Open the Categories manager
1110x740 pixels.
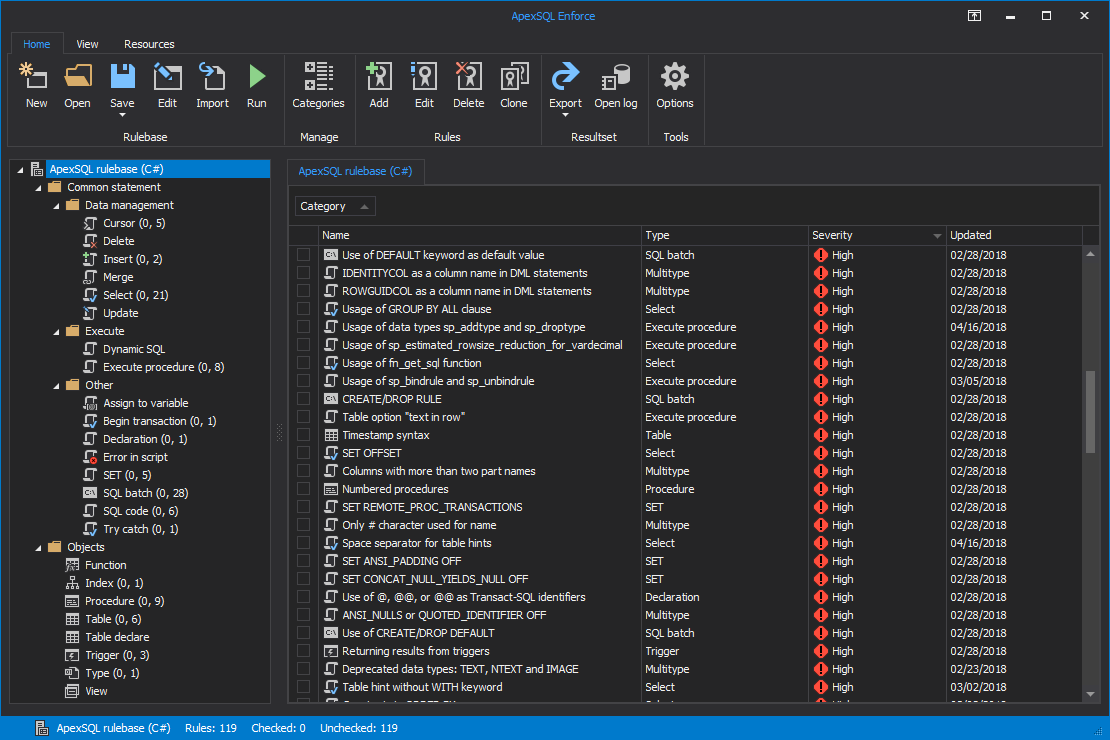click(x=319, y=85)
